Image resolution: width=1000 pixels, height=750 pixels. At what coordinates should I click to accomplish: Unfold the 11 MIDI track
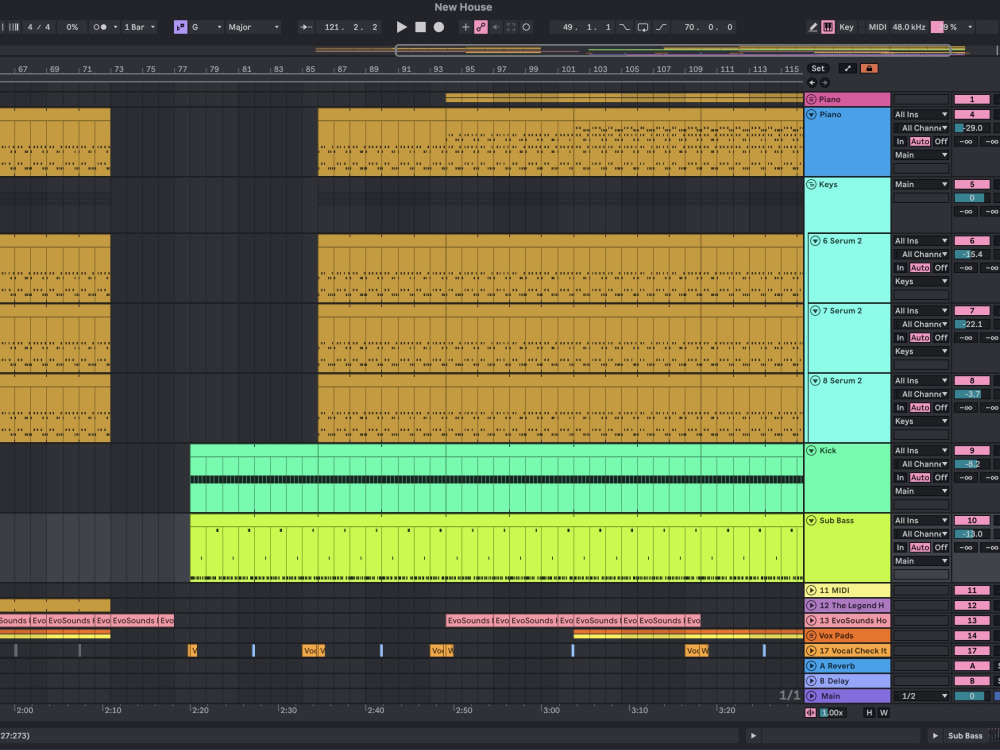pyautogui.click(x=811, y=591)
